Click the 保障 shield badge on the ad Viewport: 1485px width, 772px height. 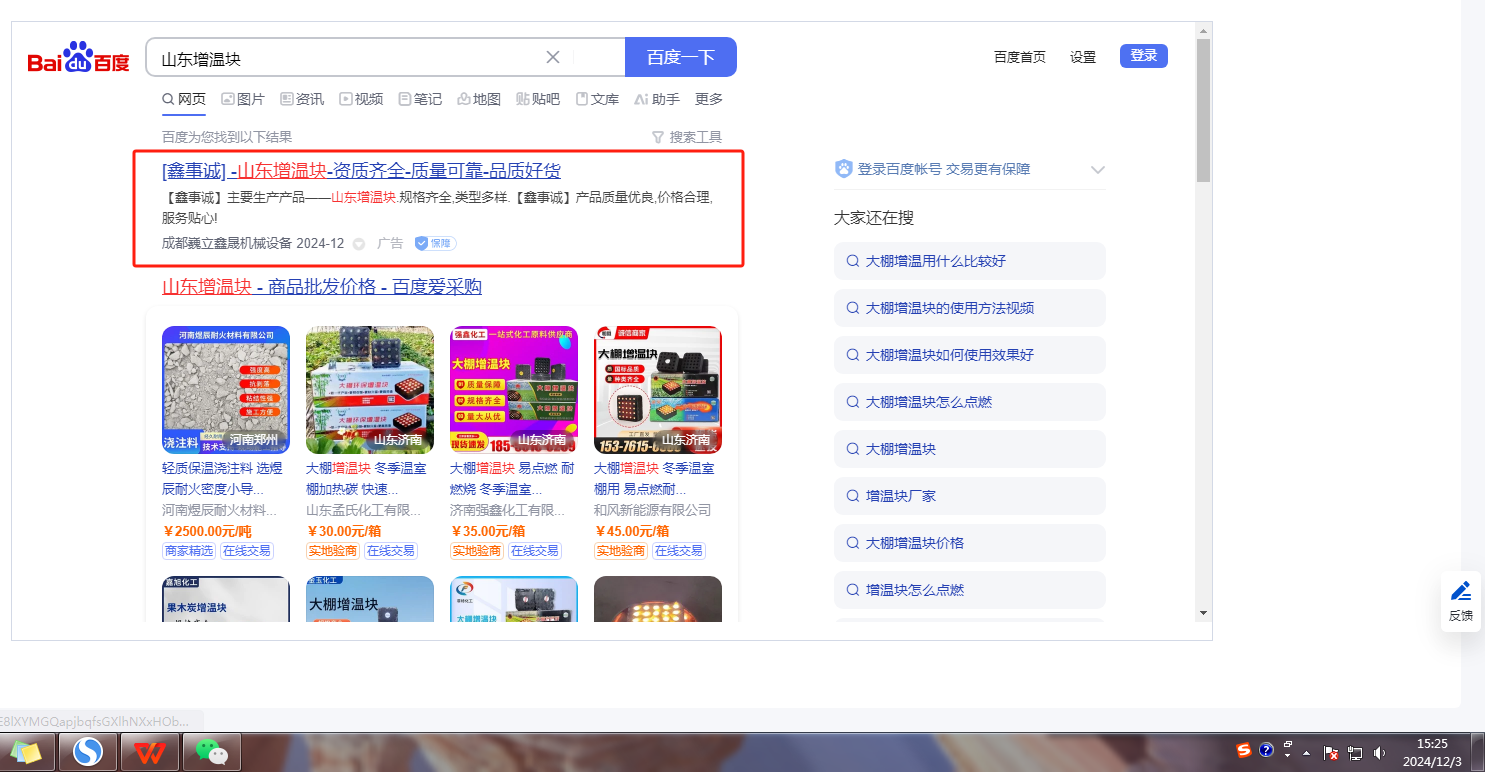436,243
